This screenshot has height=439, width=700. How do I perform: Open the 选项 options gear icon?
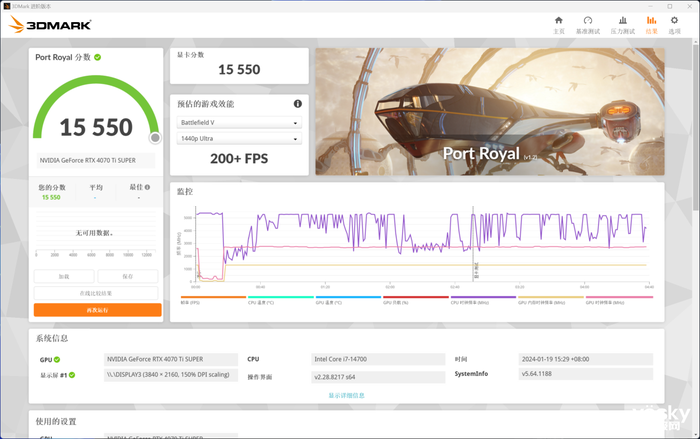674,21
